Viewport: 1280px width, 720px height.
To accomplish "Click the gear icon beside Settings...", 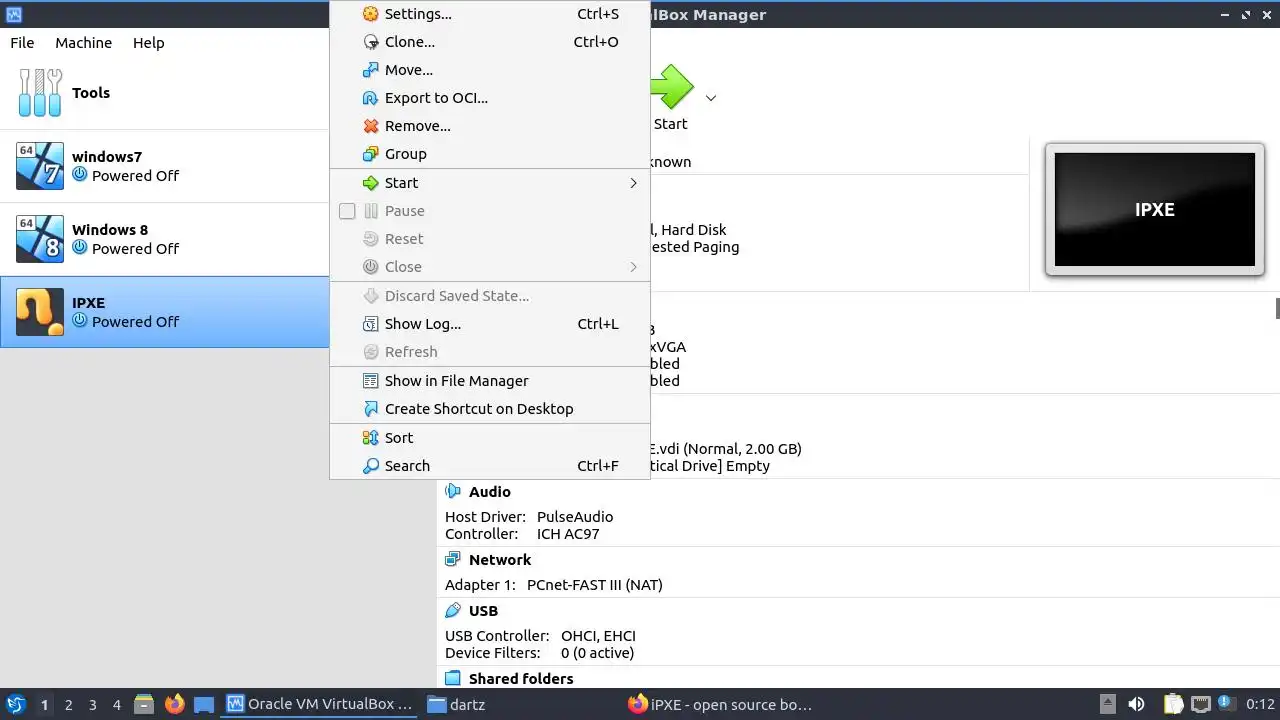I will 370,14.
